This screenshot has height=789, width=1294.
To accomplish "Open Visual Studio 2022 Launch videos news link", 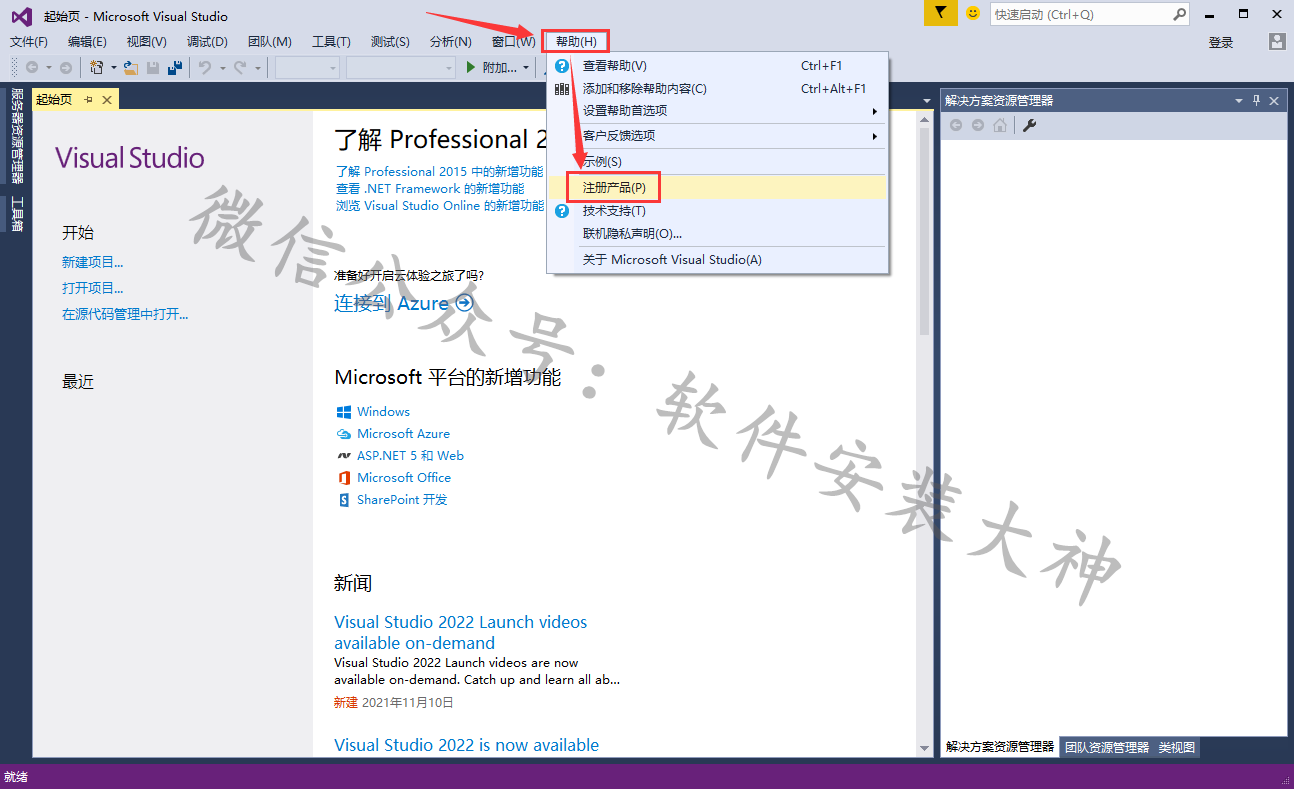I will tap(461, 632).
